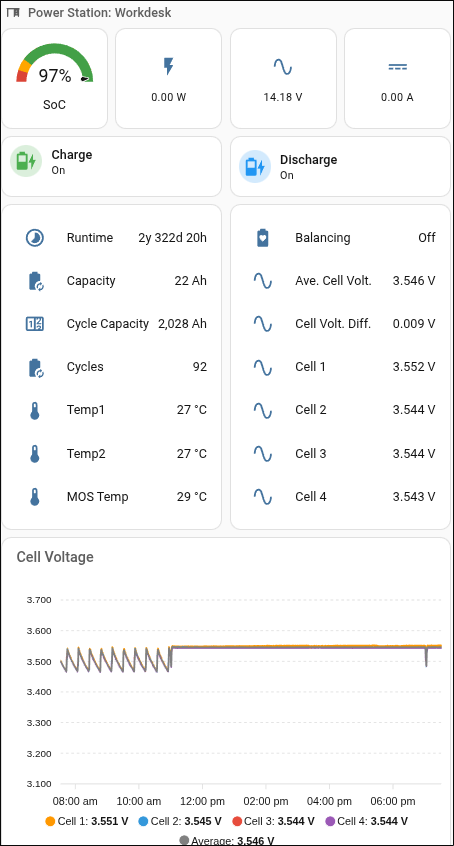Click the Capacity battery icon
The height and width of the screenshot is (846, 454).
[x=35, y=281]
